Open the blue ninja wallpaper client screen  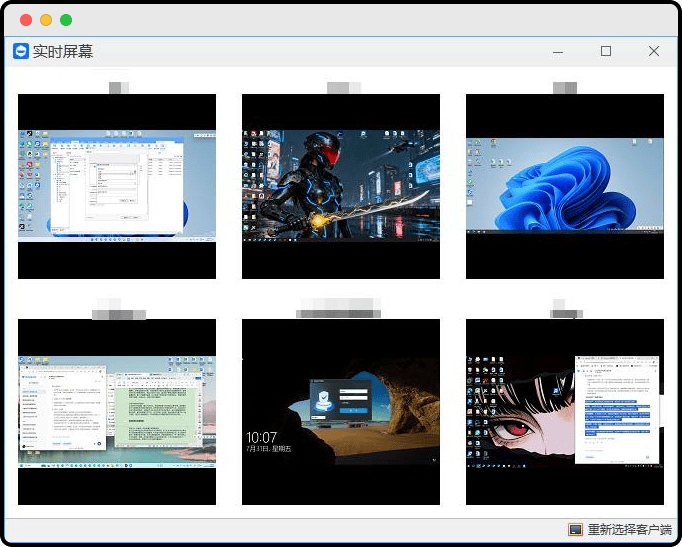(341, 186)
